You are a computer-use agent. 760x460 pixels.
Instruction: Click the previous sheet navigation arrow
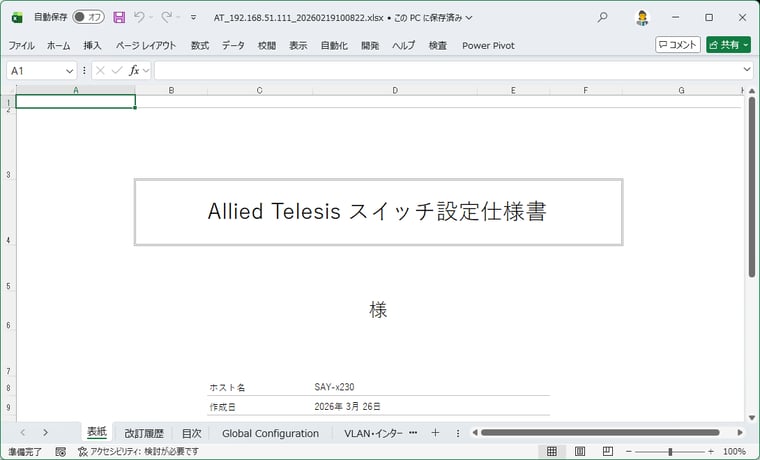tap(23, 432)
